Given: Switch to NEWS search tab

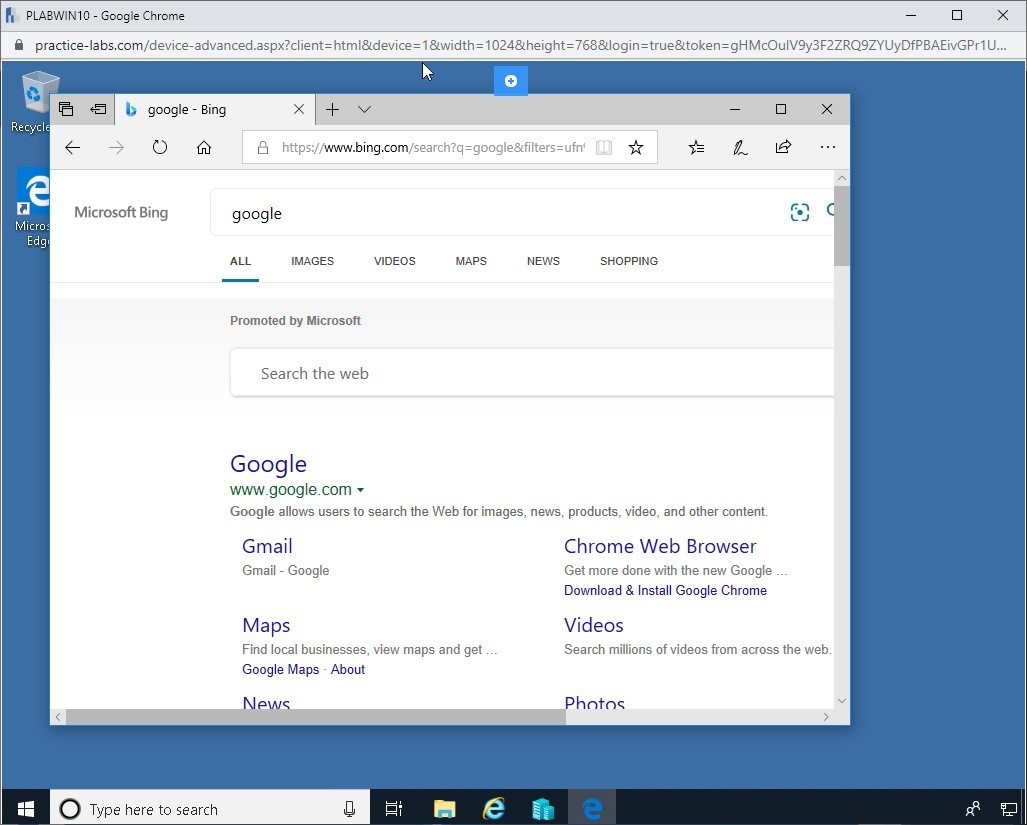Looking at the screenshot, I should (543, 261).
